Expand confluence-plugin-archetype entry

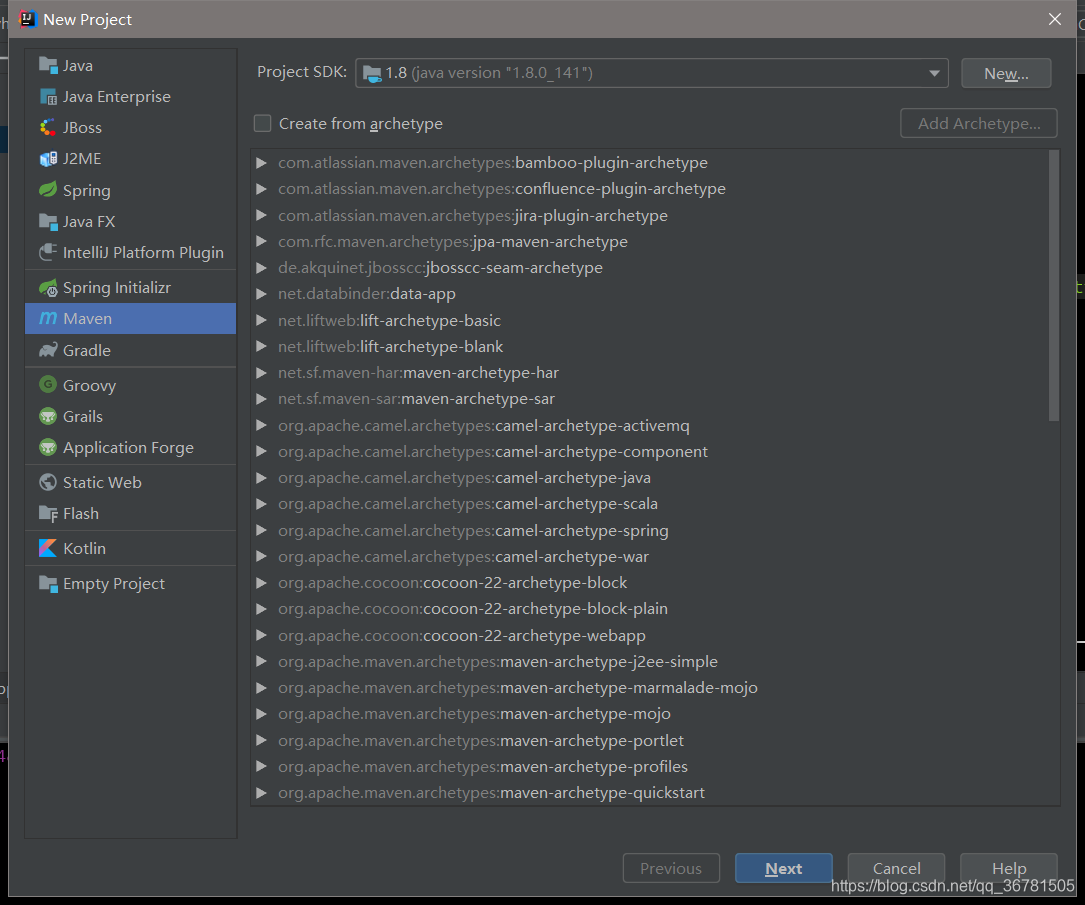point(262,189)
